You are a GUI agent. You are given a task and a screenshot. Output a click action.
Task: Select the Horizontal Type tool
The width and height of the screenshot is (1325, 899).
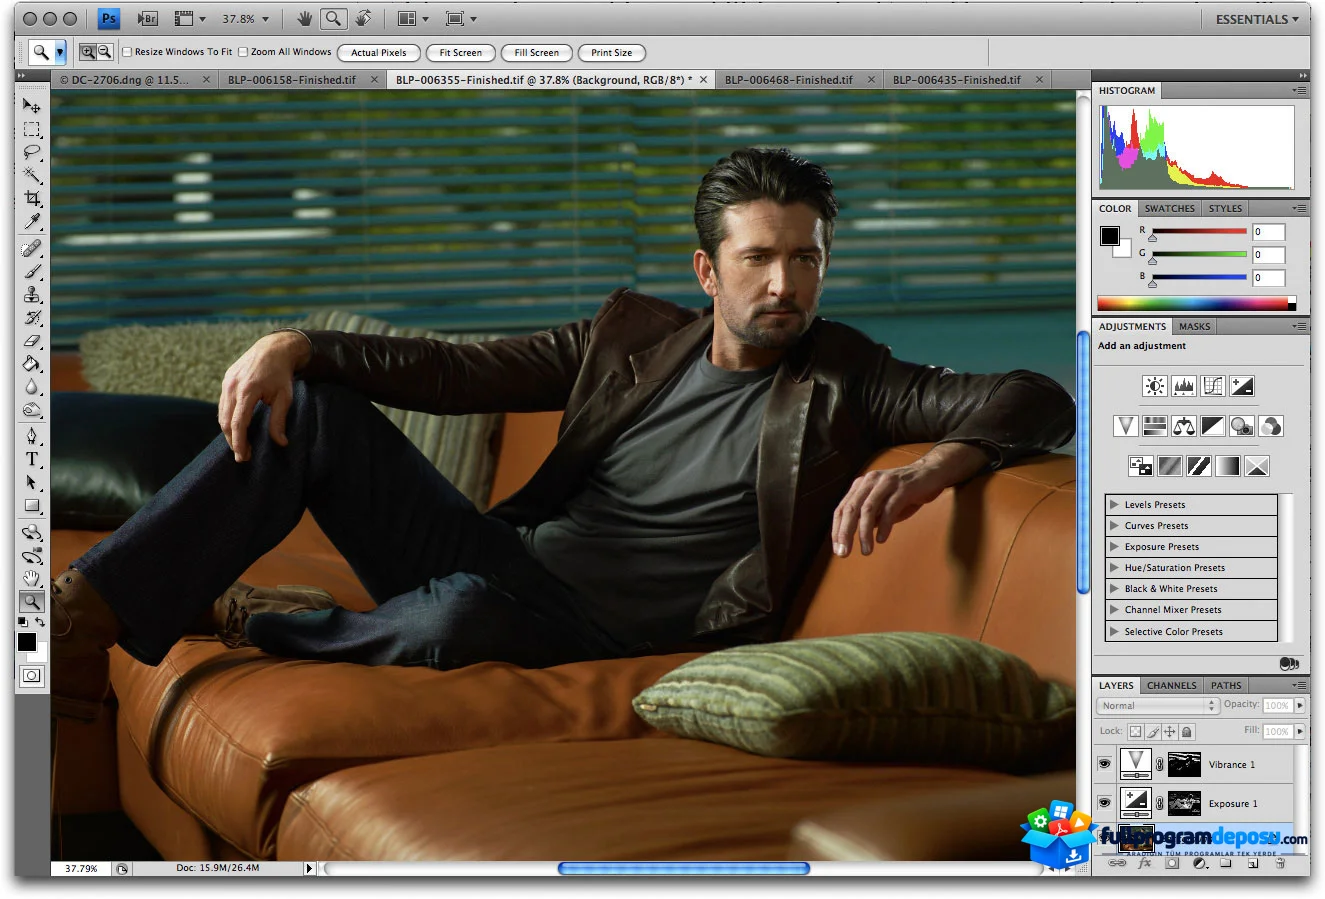tap(32, 459)
